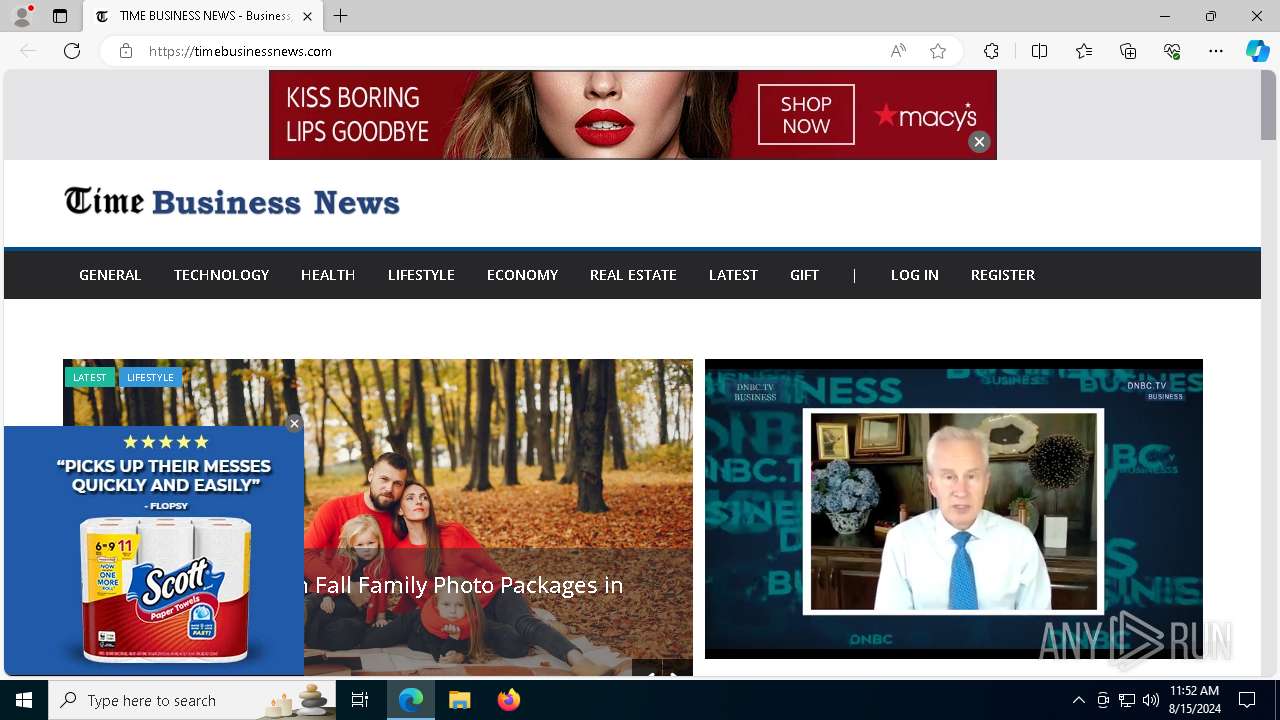
Task: Open the LATEST menu item
Action: tap(733, 275)
